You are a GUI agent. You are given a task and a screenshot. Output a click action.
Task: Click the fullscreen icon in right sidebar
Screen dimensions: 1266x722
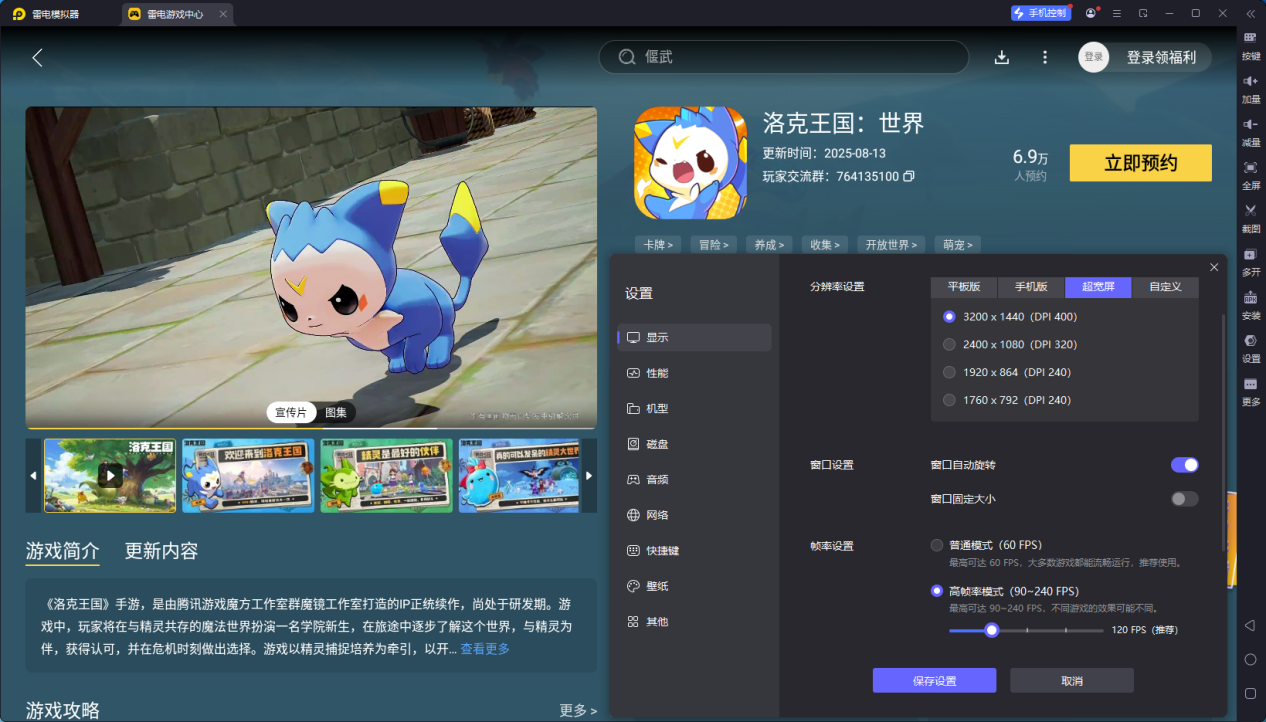[1250, 168]
